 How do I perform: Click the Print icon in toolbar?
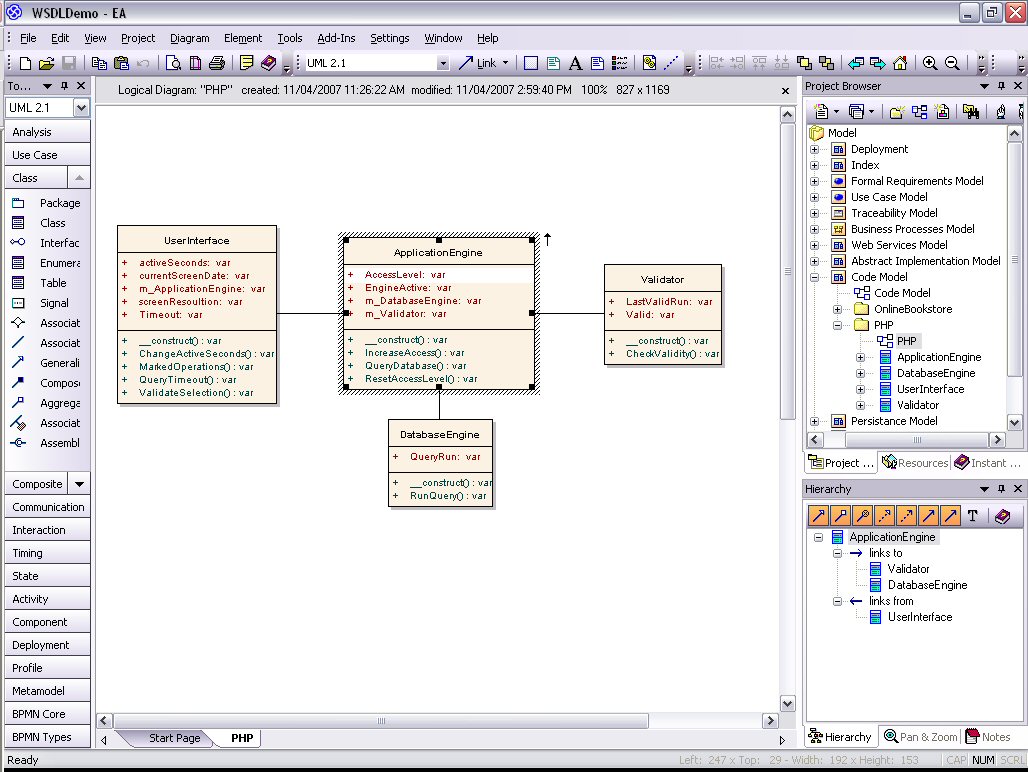click(x=217, y=63)
